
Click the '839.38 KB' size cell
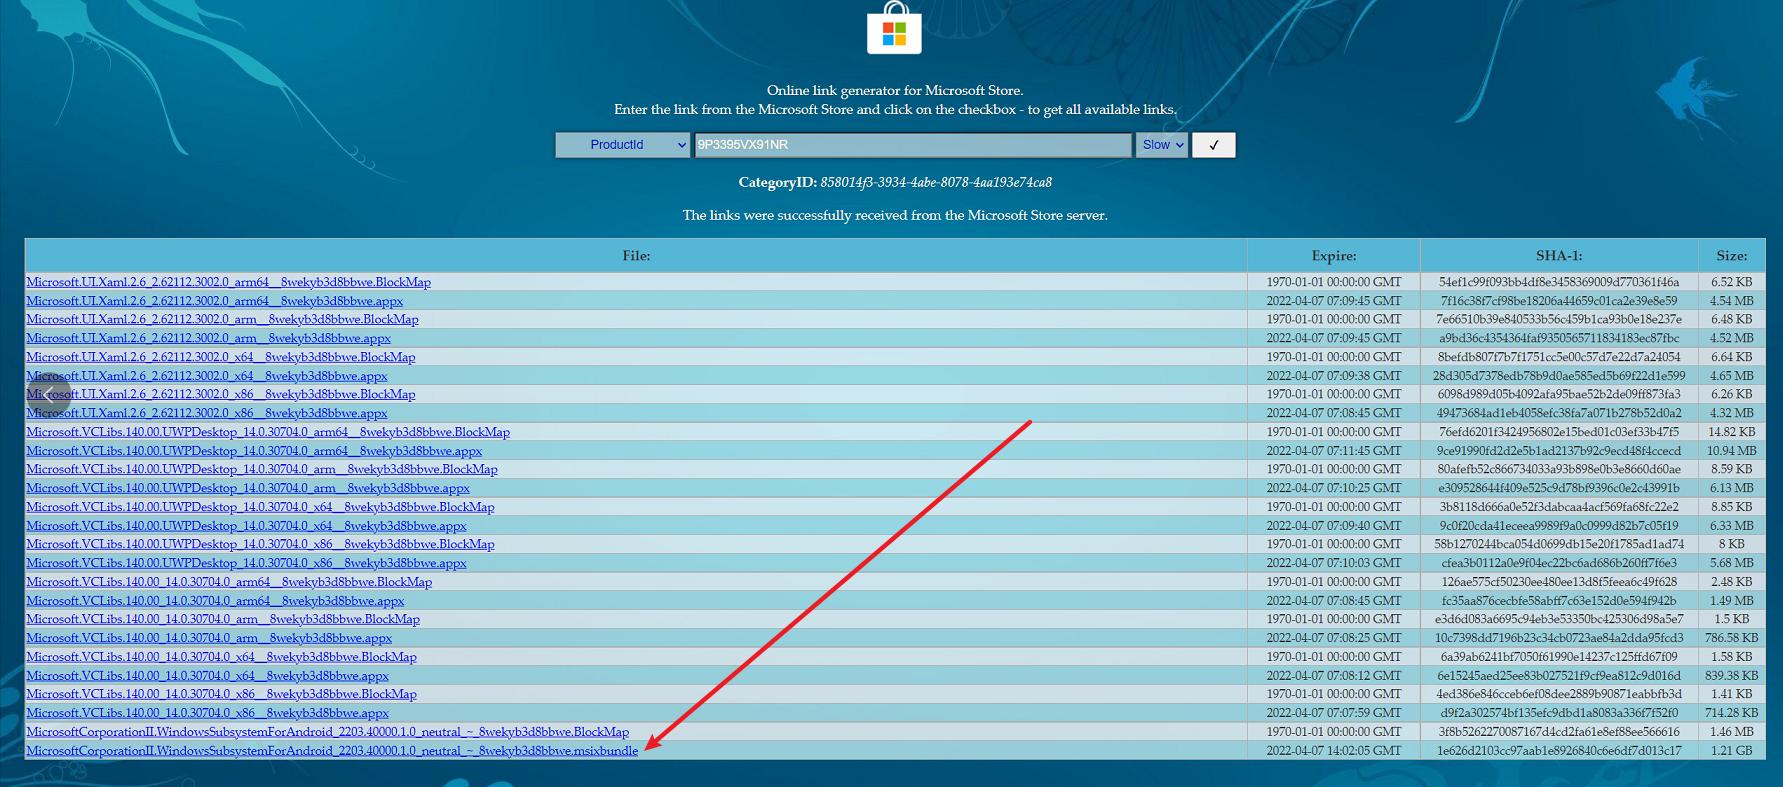1731,676
